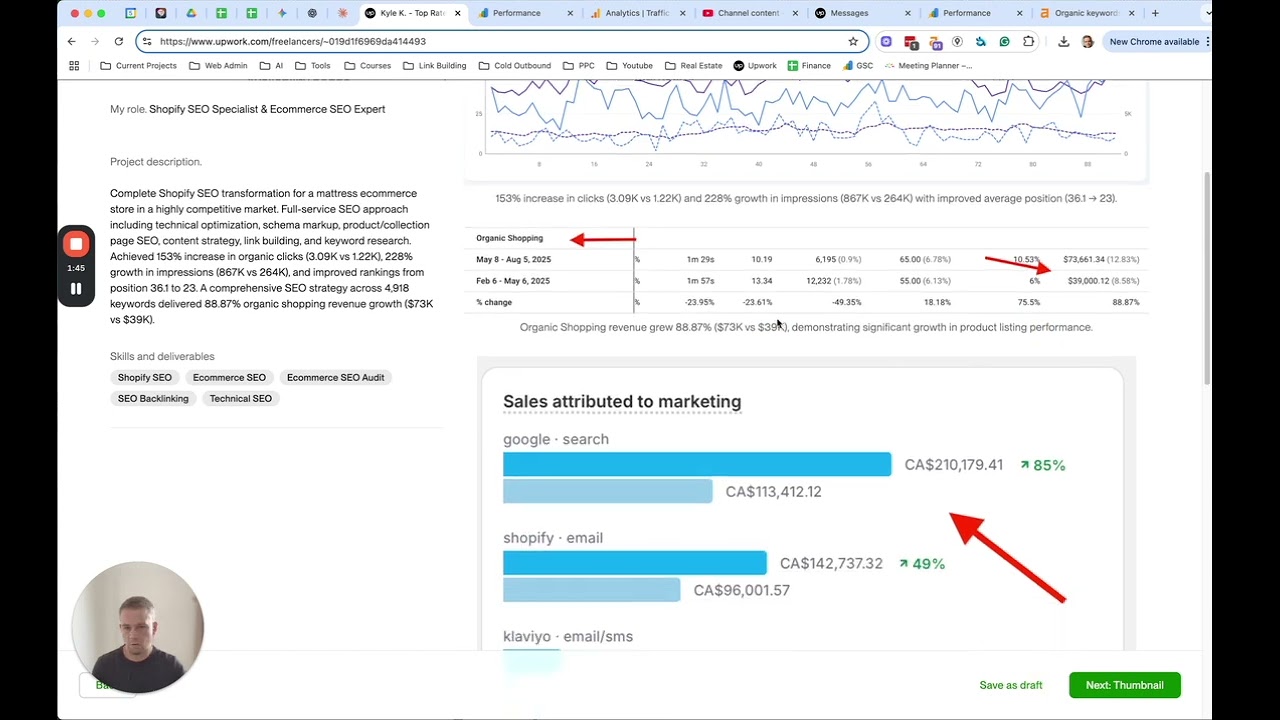The width and height of the screenshot is (1280, 720).
Task: Close the Kyle K. Upwork tab
Action: (x=458, y=13)
